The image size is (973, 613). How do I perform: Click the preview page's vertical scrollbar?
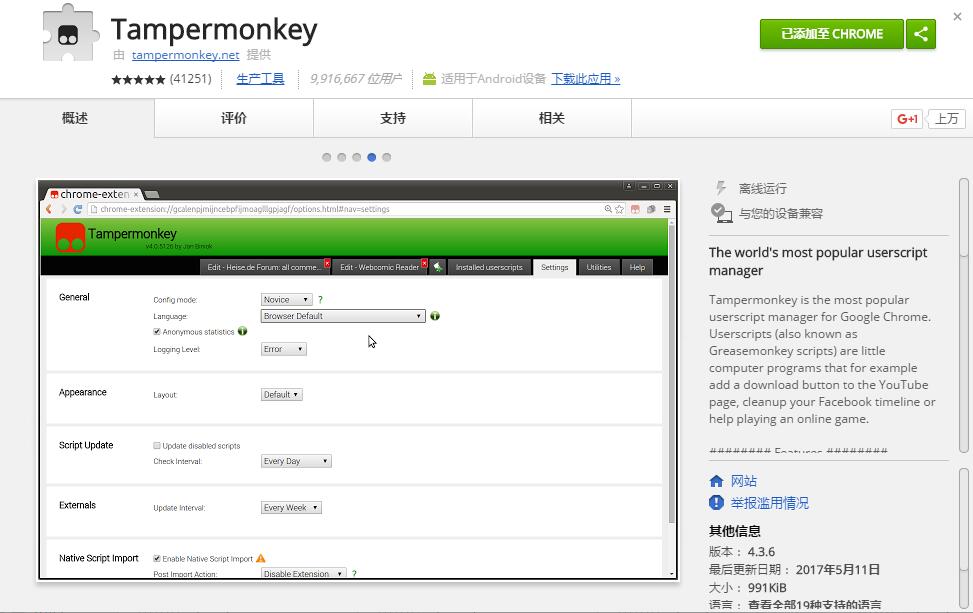coord(671,397)
